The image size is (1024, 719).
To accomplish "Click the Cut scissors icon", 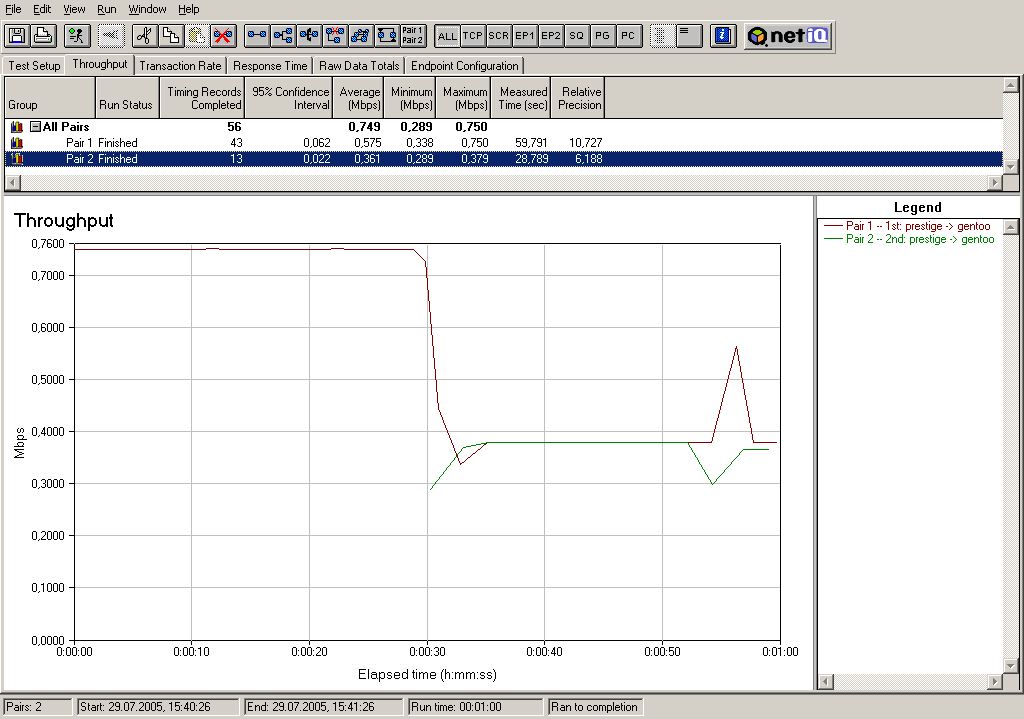I will 145,35.
